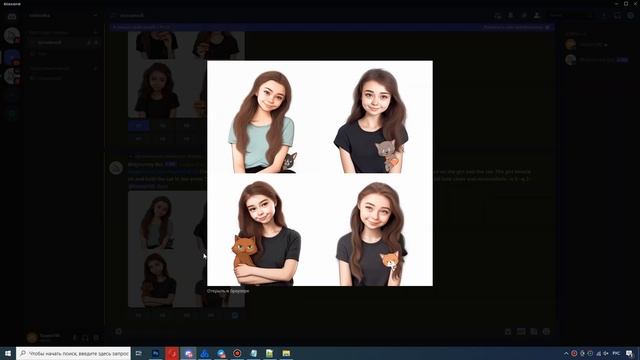Toggle the member list icon

click(x=537, y=16)
